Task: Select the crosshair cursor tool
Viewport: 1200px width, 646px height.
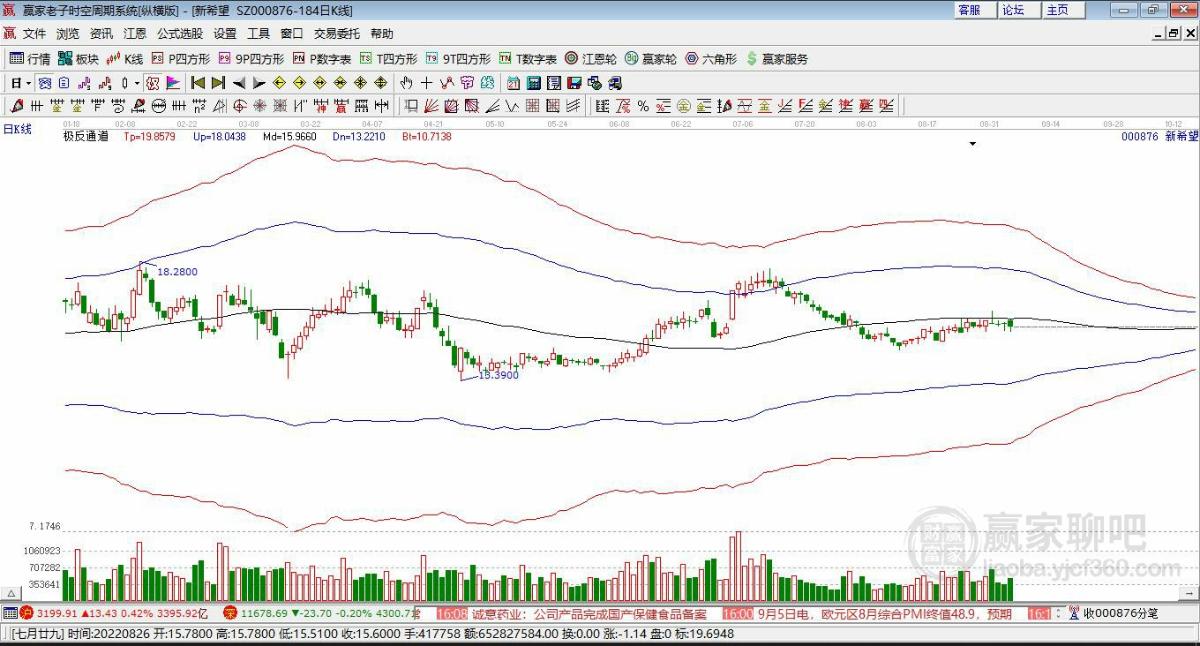Action: (x=426, y=82)
